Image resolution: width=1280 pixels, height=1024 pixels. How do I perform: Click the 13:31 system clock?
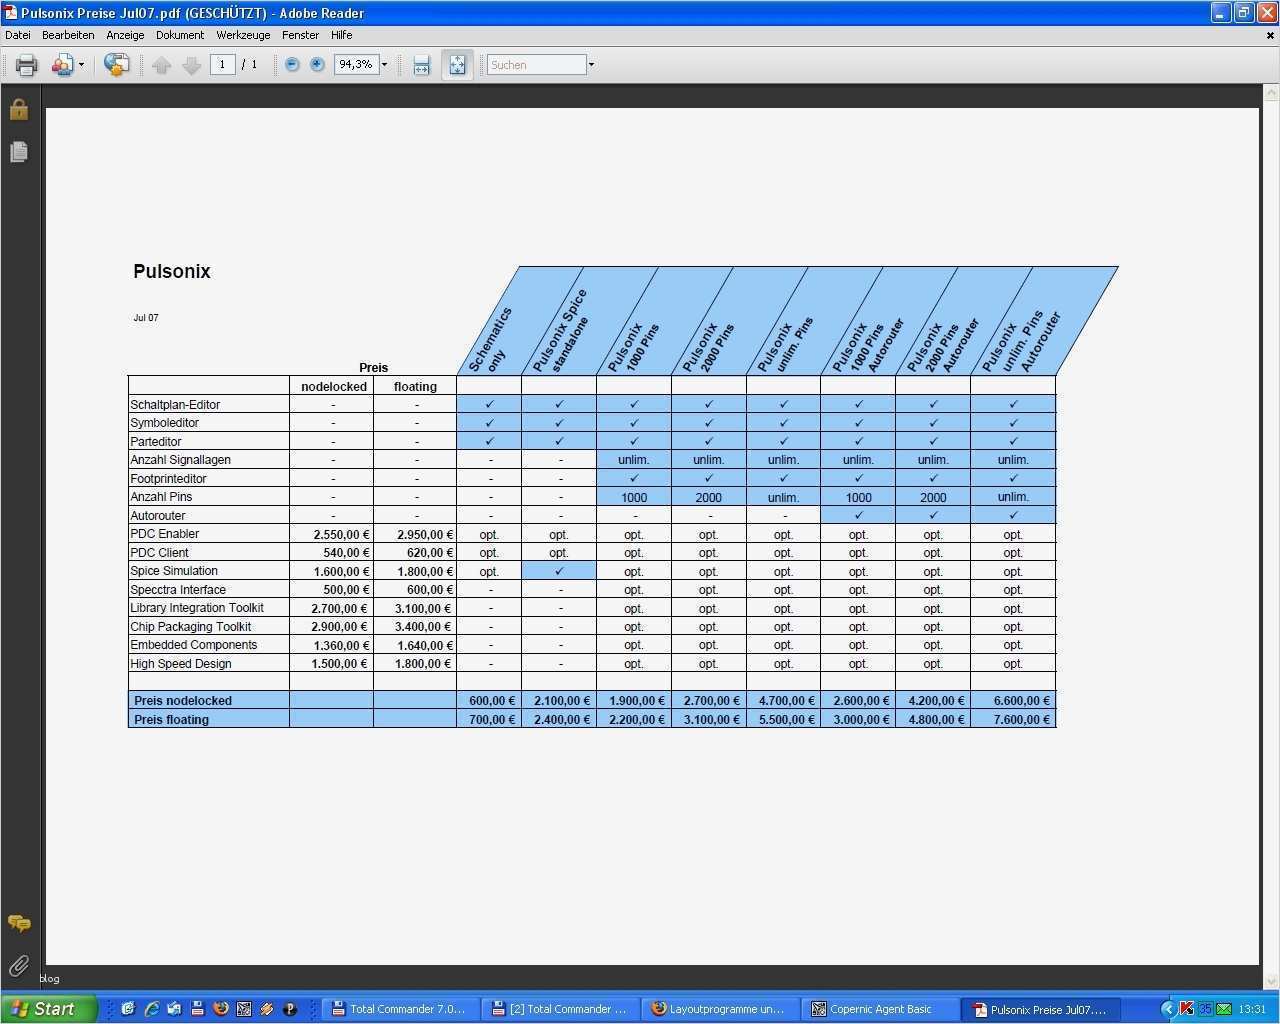pyautogui.click(x=1252, y=1009)
